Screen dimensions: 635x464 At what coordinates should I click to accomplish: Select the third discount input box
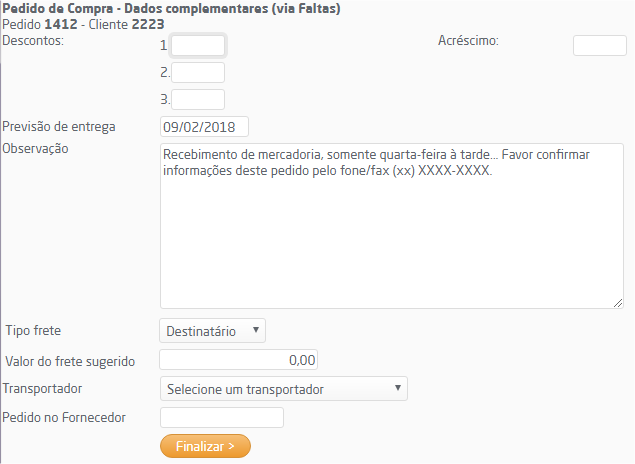198,99
